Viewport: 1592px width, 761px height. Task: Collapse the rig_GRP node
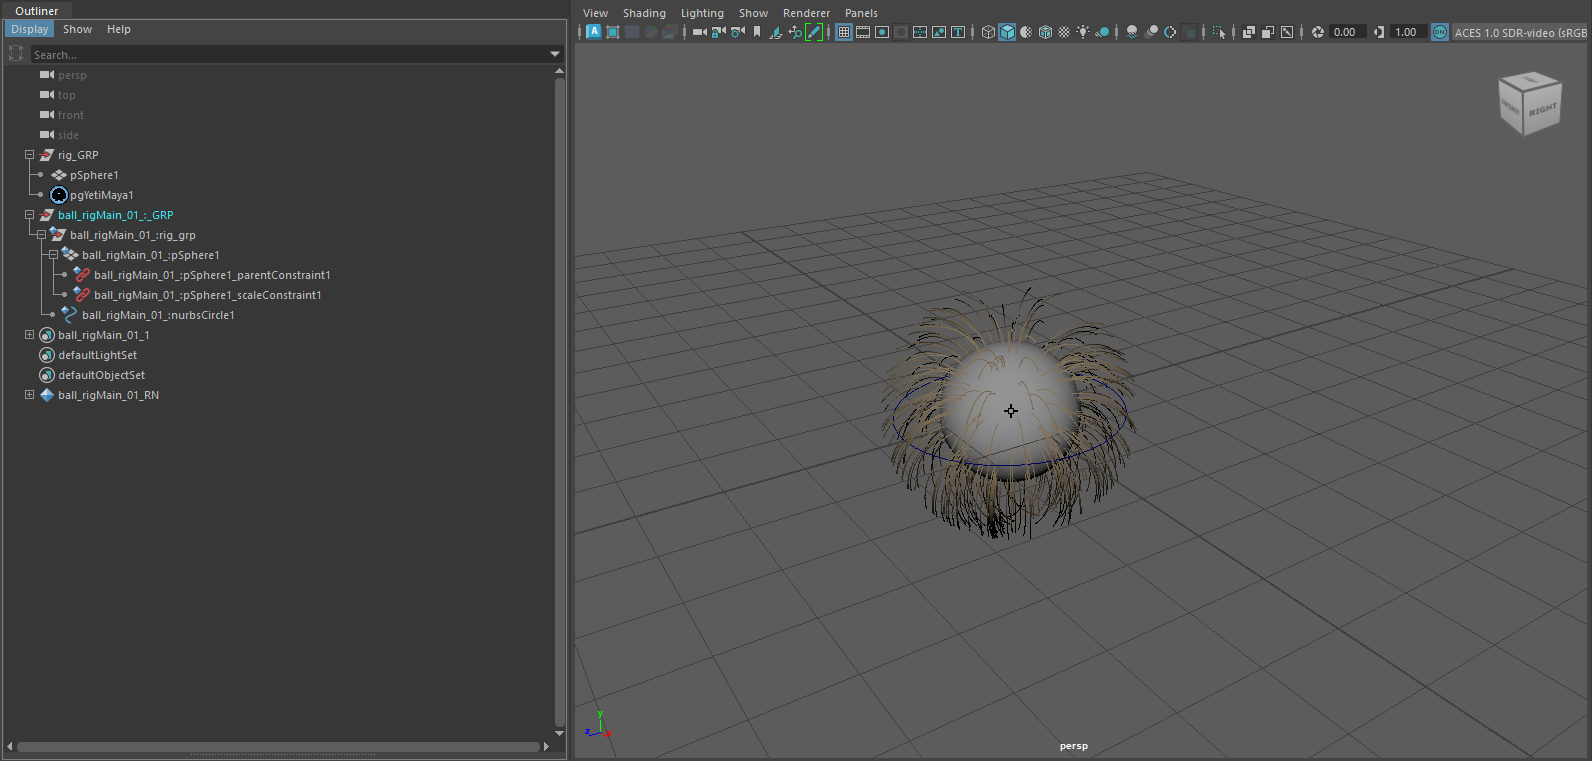click(29, 155)
